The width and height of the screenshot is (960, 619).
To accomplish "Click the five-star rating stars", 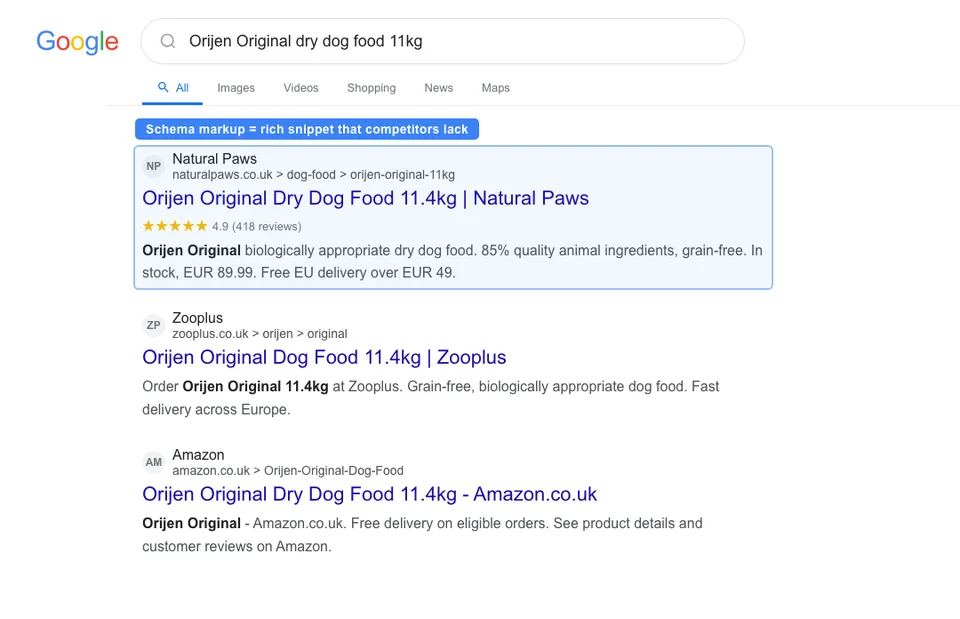I will [172, 226].
